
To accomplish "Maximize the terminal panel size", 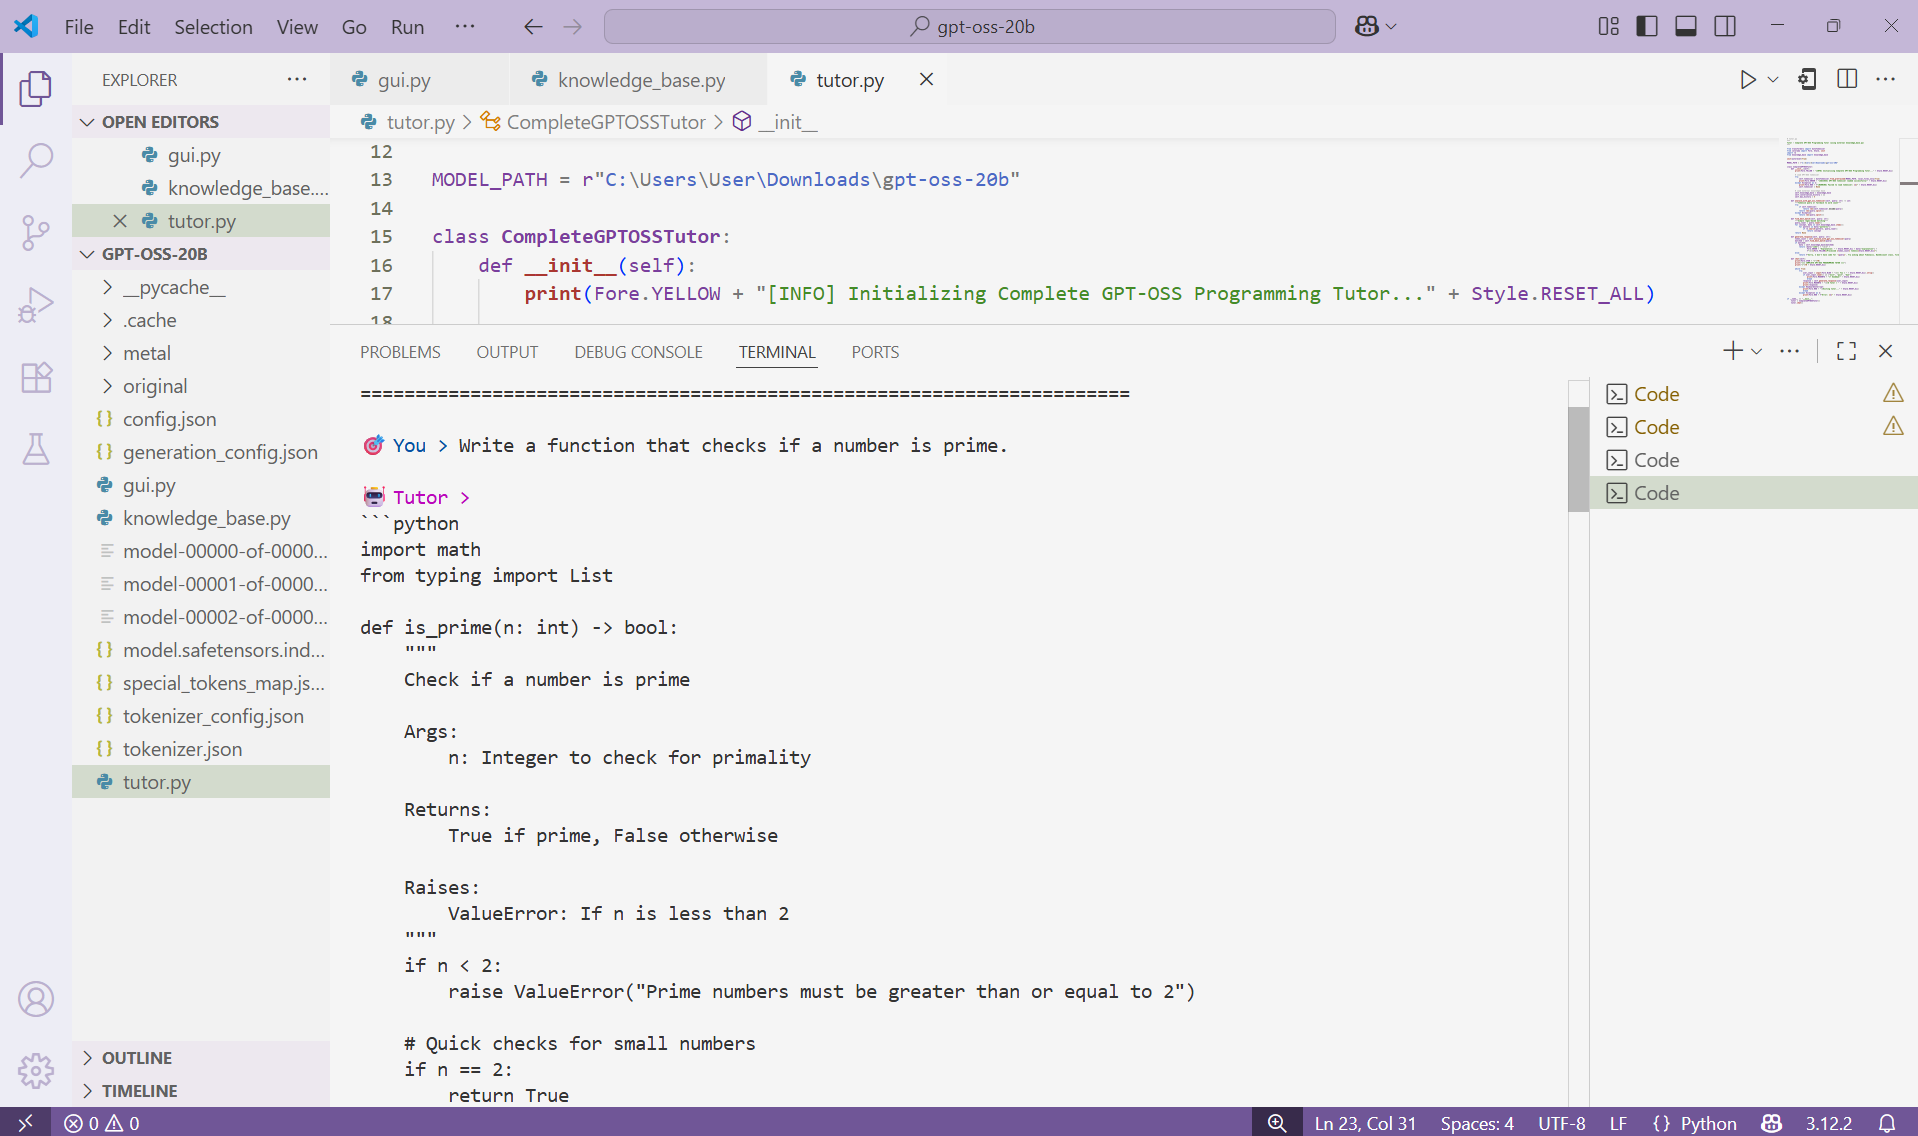I will 1846,351.
